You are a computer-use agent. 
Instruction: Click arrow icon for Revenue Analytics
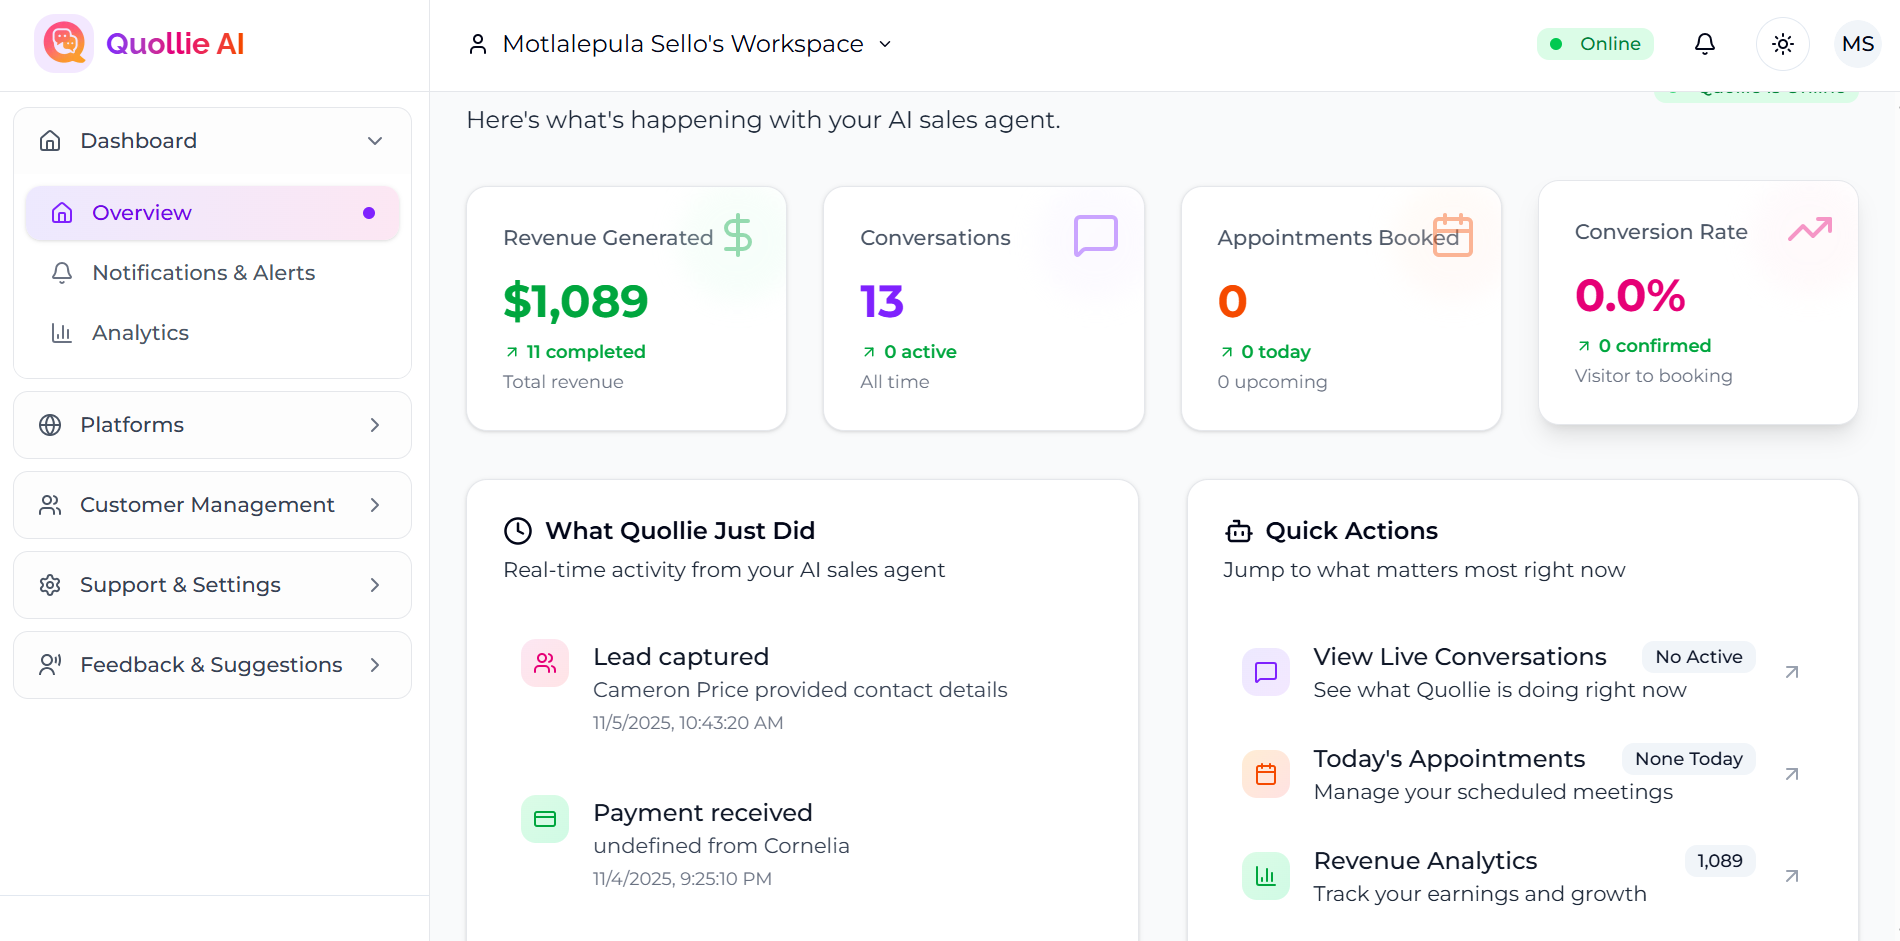[x=1792, y=876]
